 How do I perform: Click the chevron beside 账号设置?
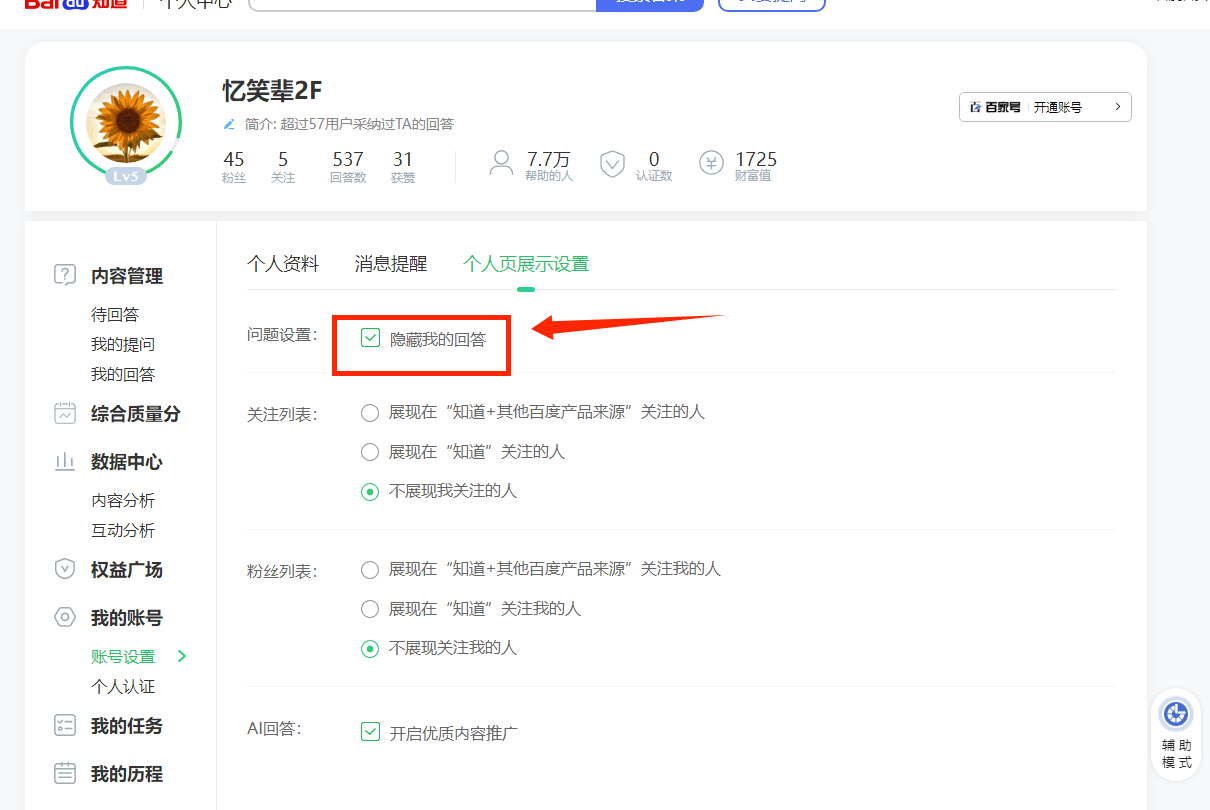coord(182,656)
